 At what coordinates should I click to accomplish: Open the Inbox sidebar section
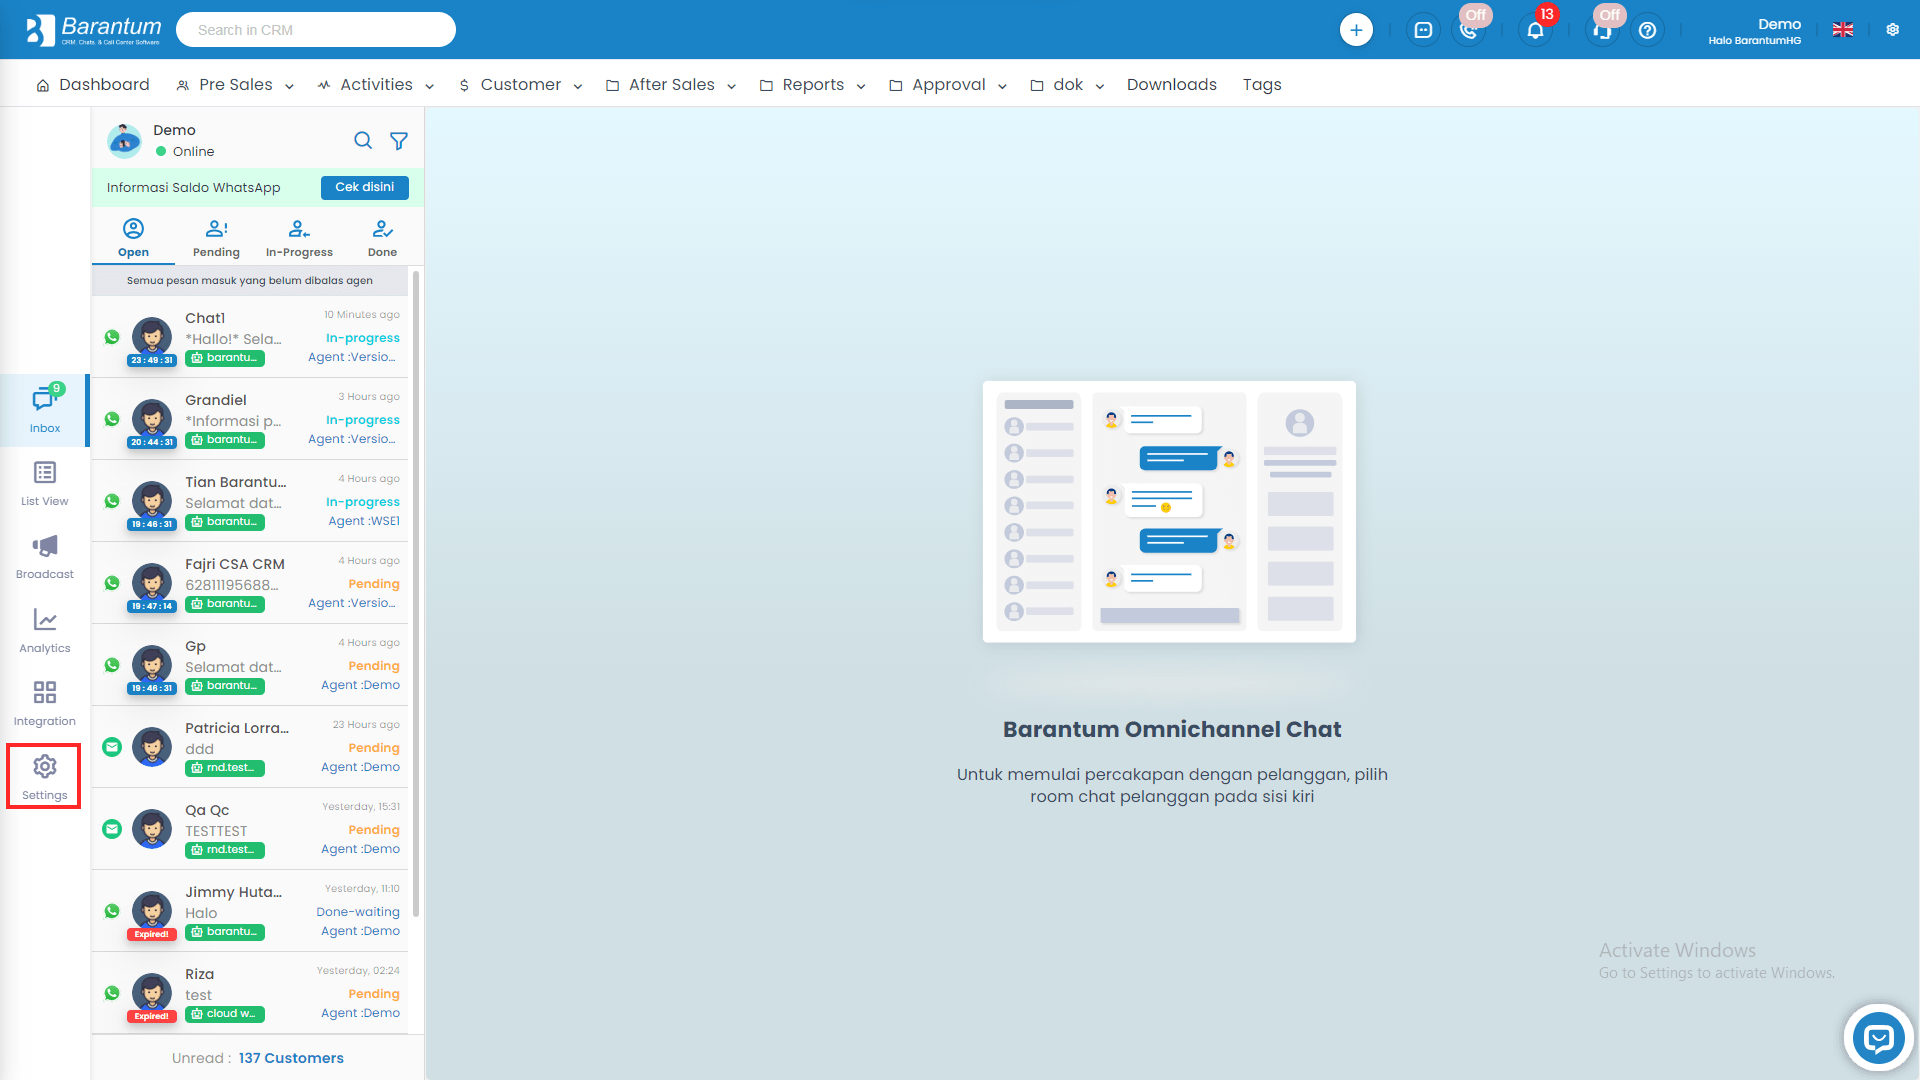[x=45, y=410]
